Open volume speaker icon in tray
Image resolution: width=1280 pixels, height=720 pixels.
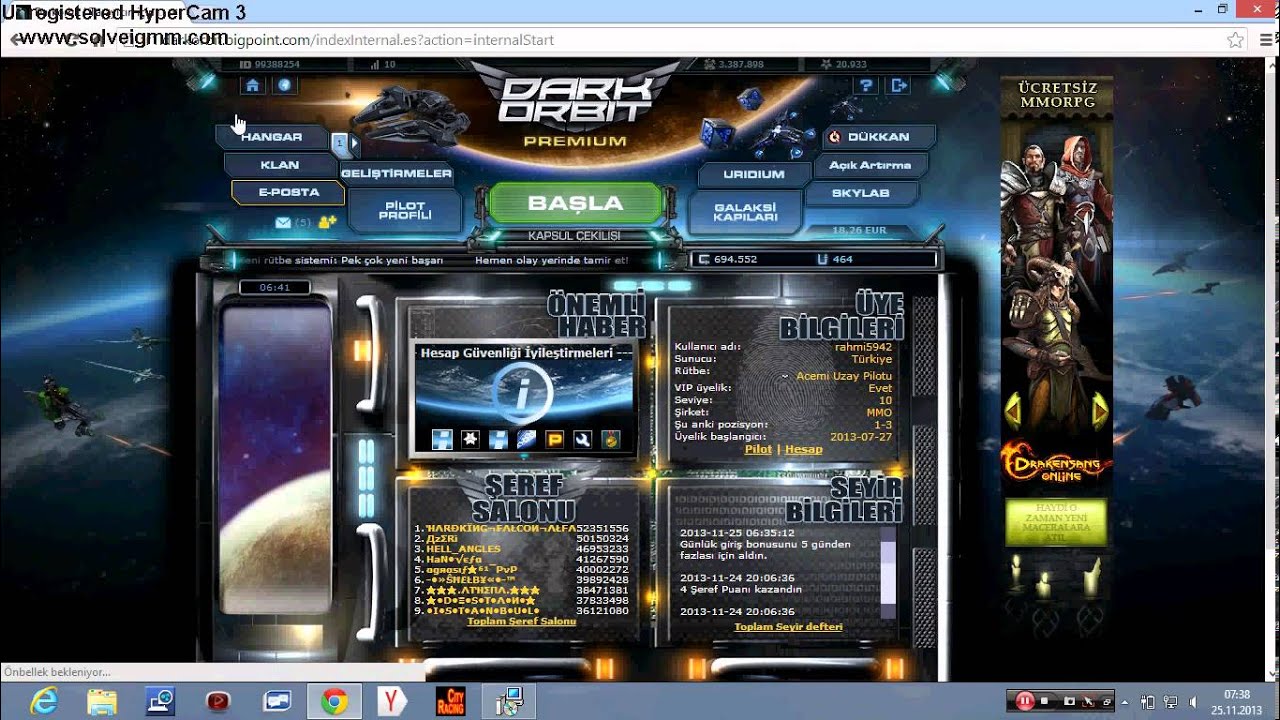[x=1193, y=702]
